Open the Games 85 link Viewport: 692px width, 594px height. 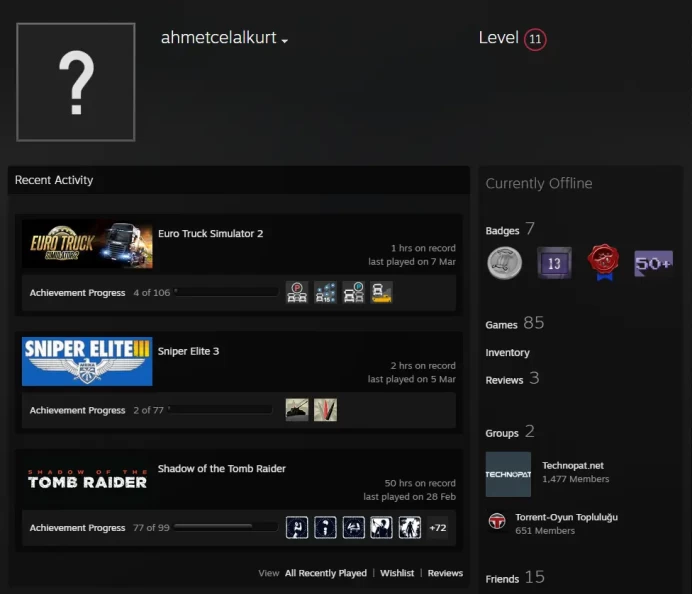click(x=515, y=323)
